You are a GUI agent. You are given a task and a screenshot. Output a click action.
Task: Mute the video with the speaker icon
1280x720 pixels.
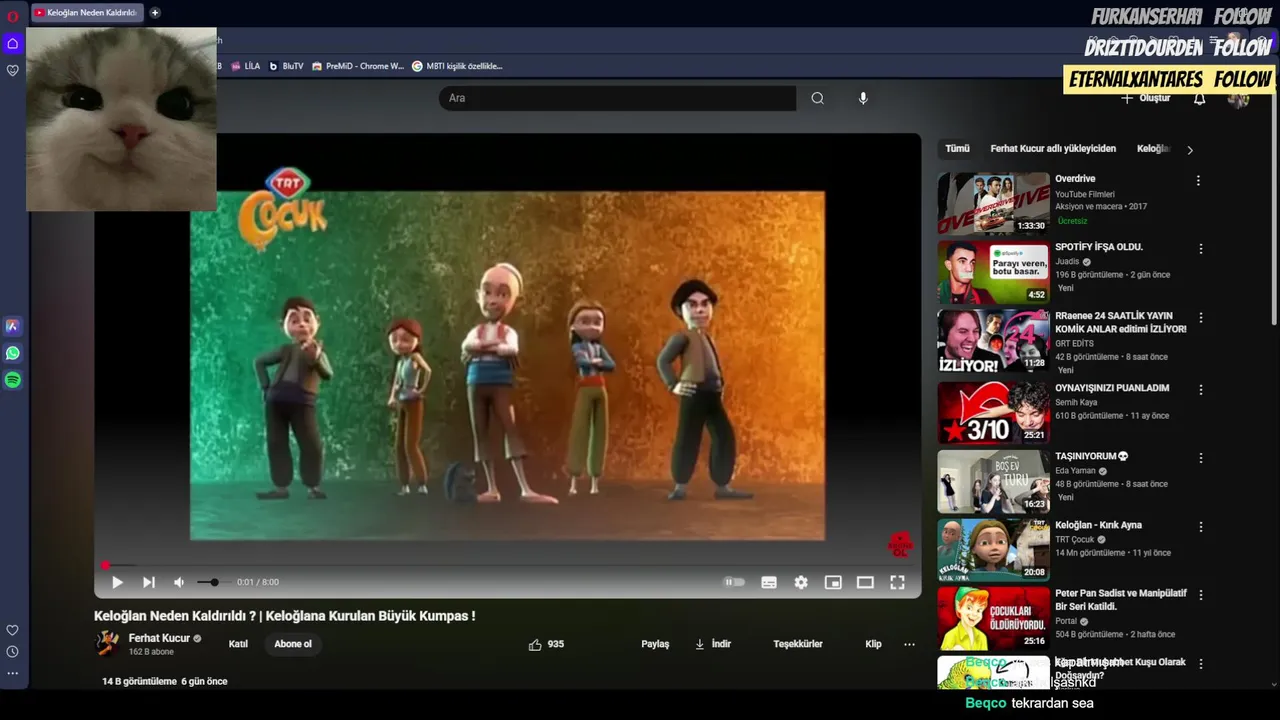coord(179,582)
